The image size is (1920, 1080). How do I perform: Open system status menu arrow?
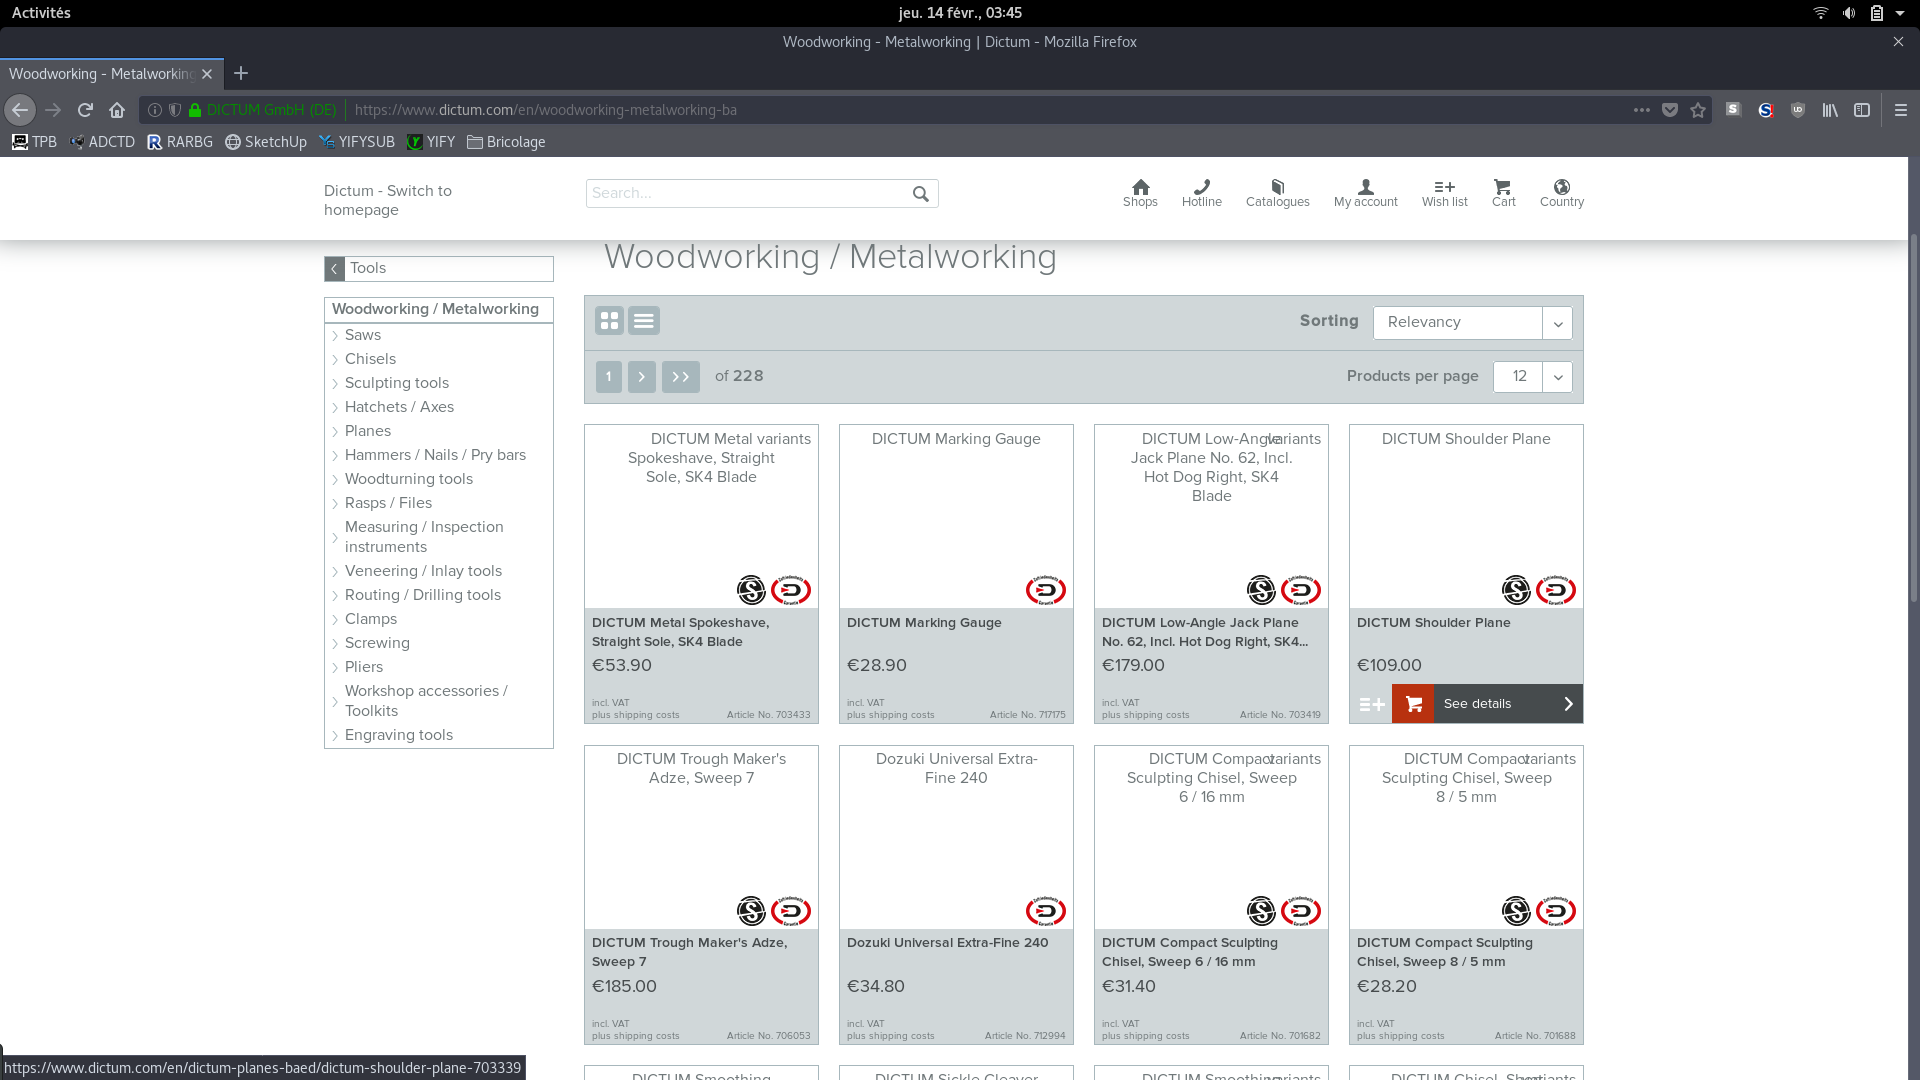point(1900,13)
